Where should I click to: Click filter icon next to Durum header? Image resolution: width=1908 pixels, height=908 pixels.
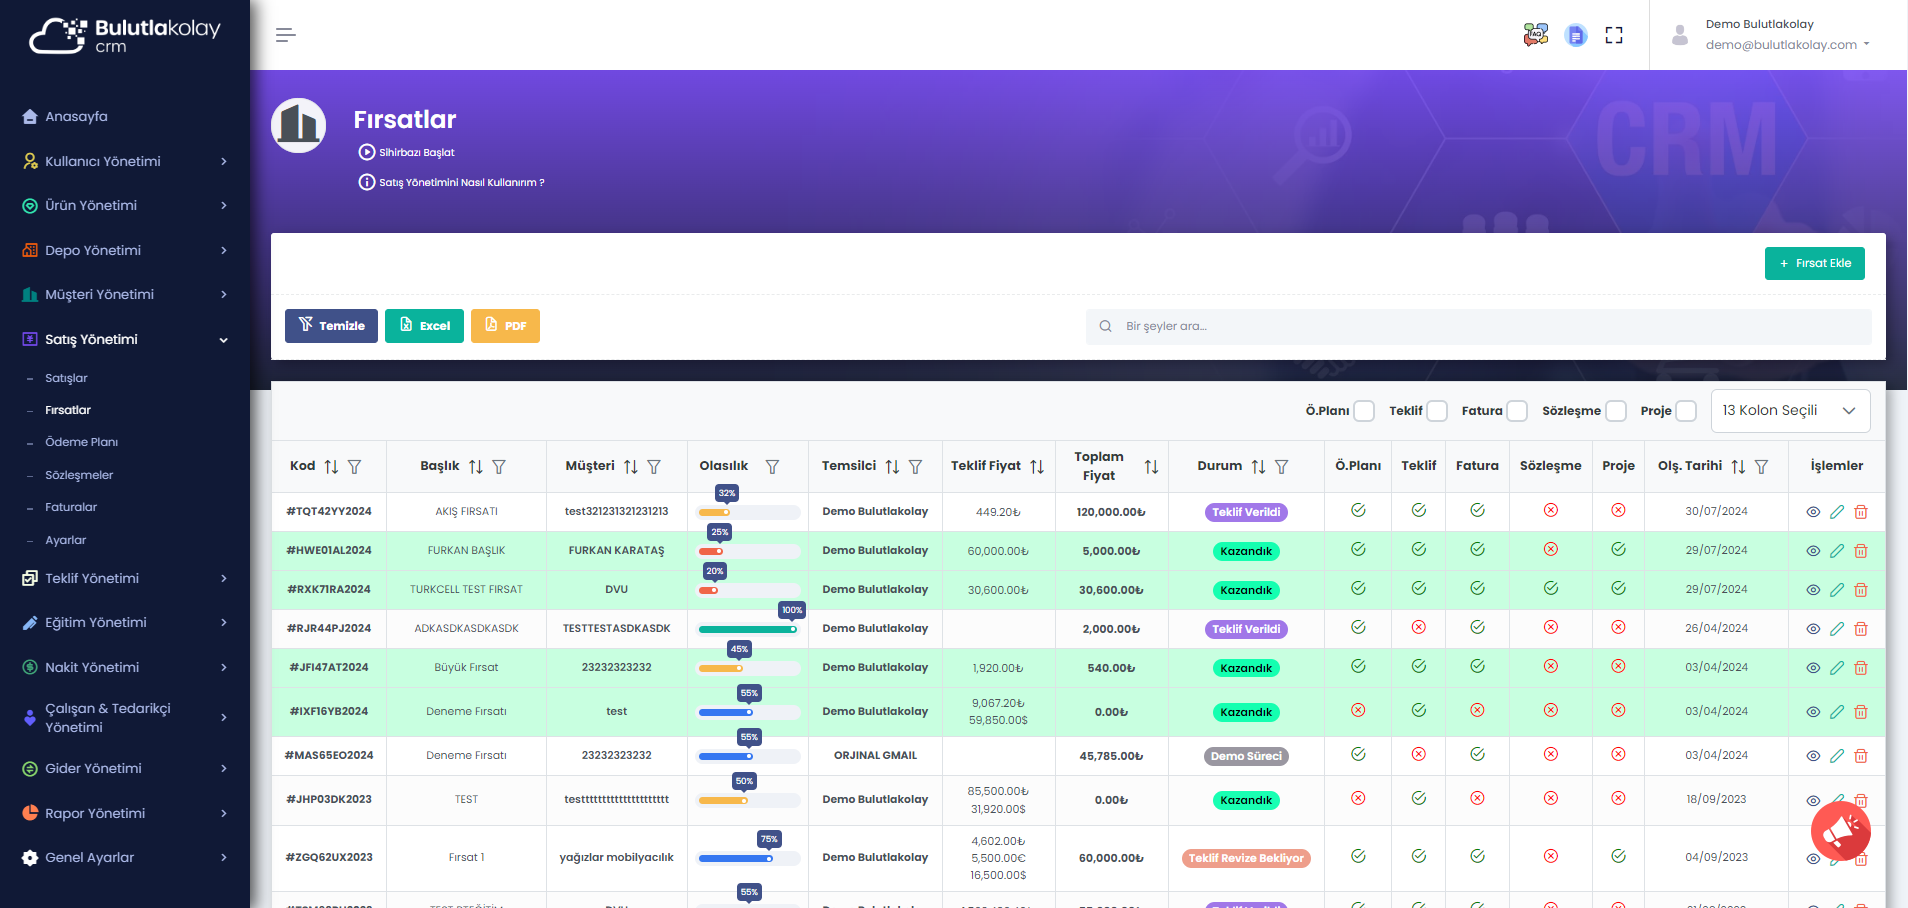(x=1281, y=467)
